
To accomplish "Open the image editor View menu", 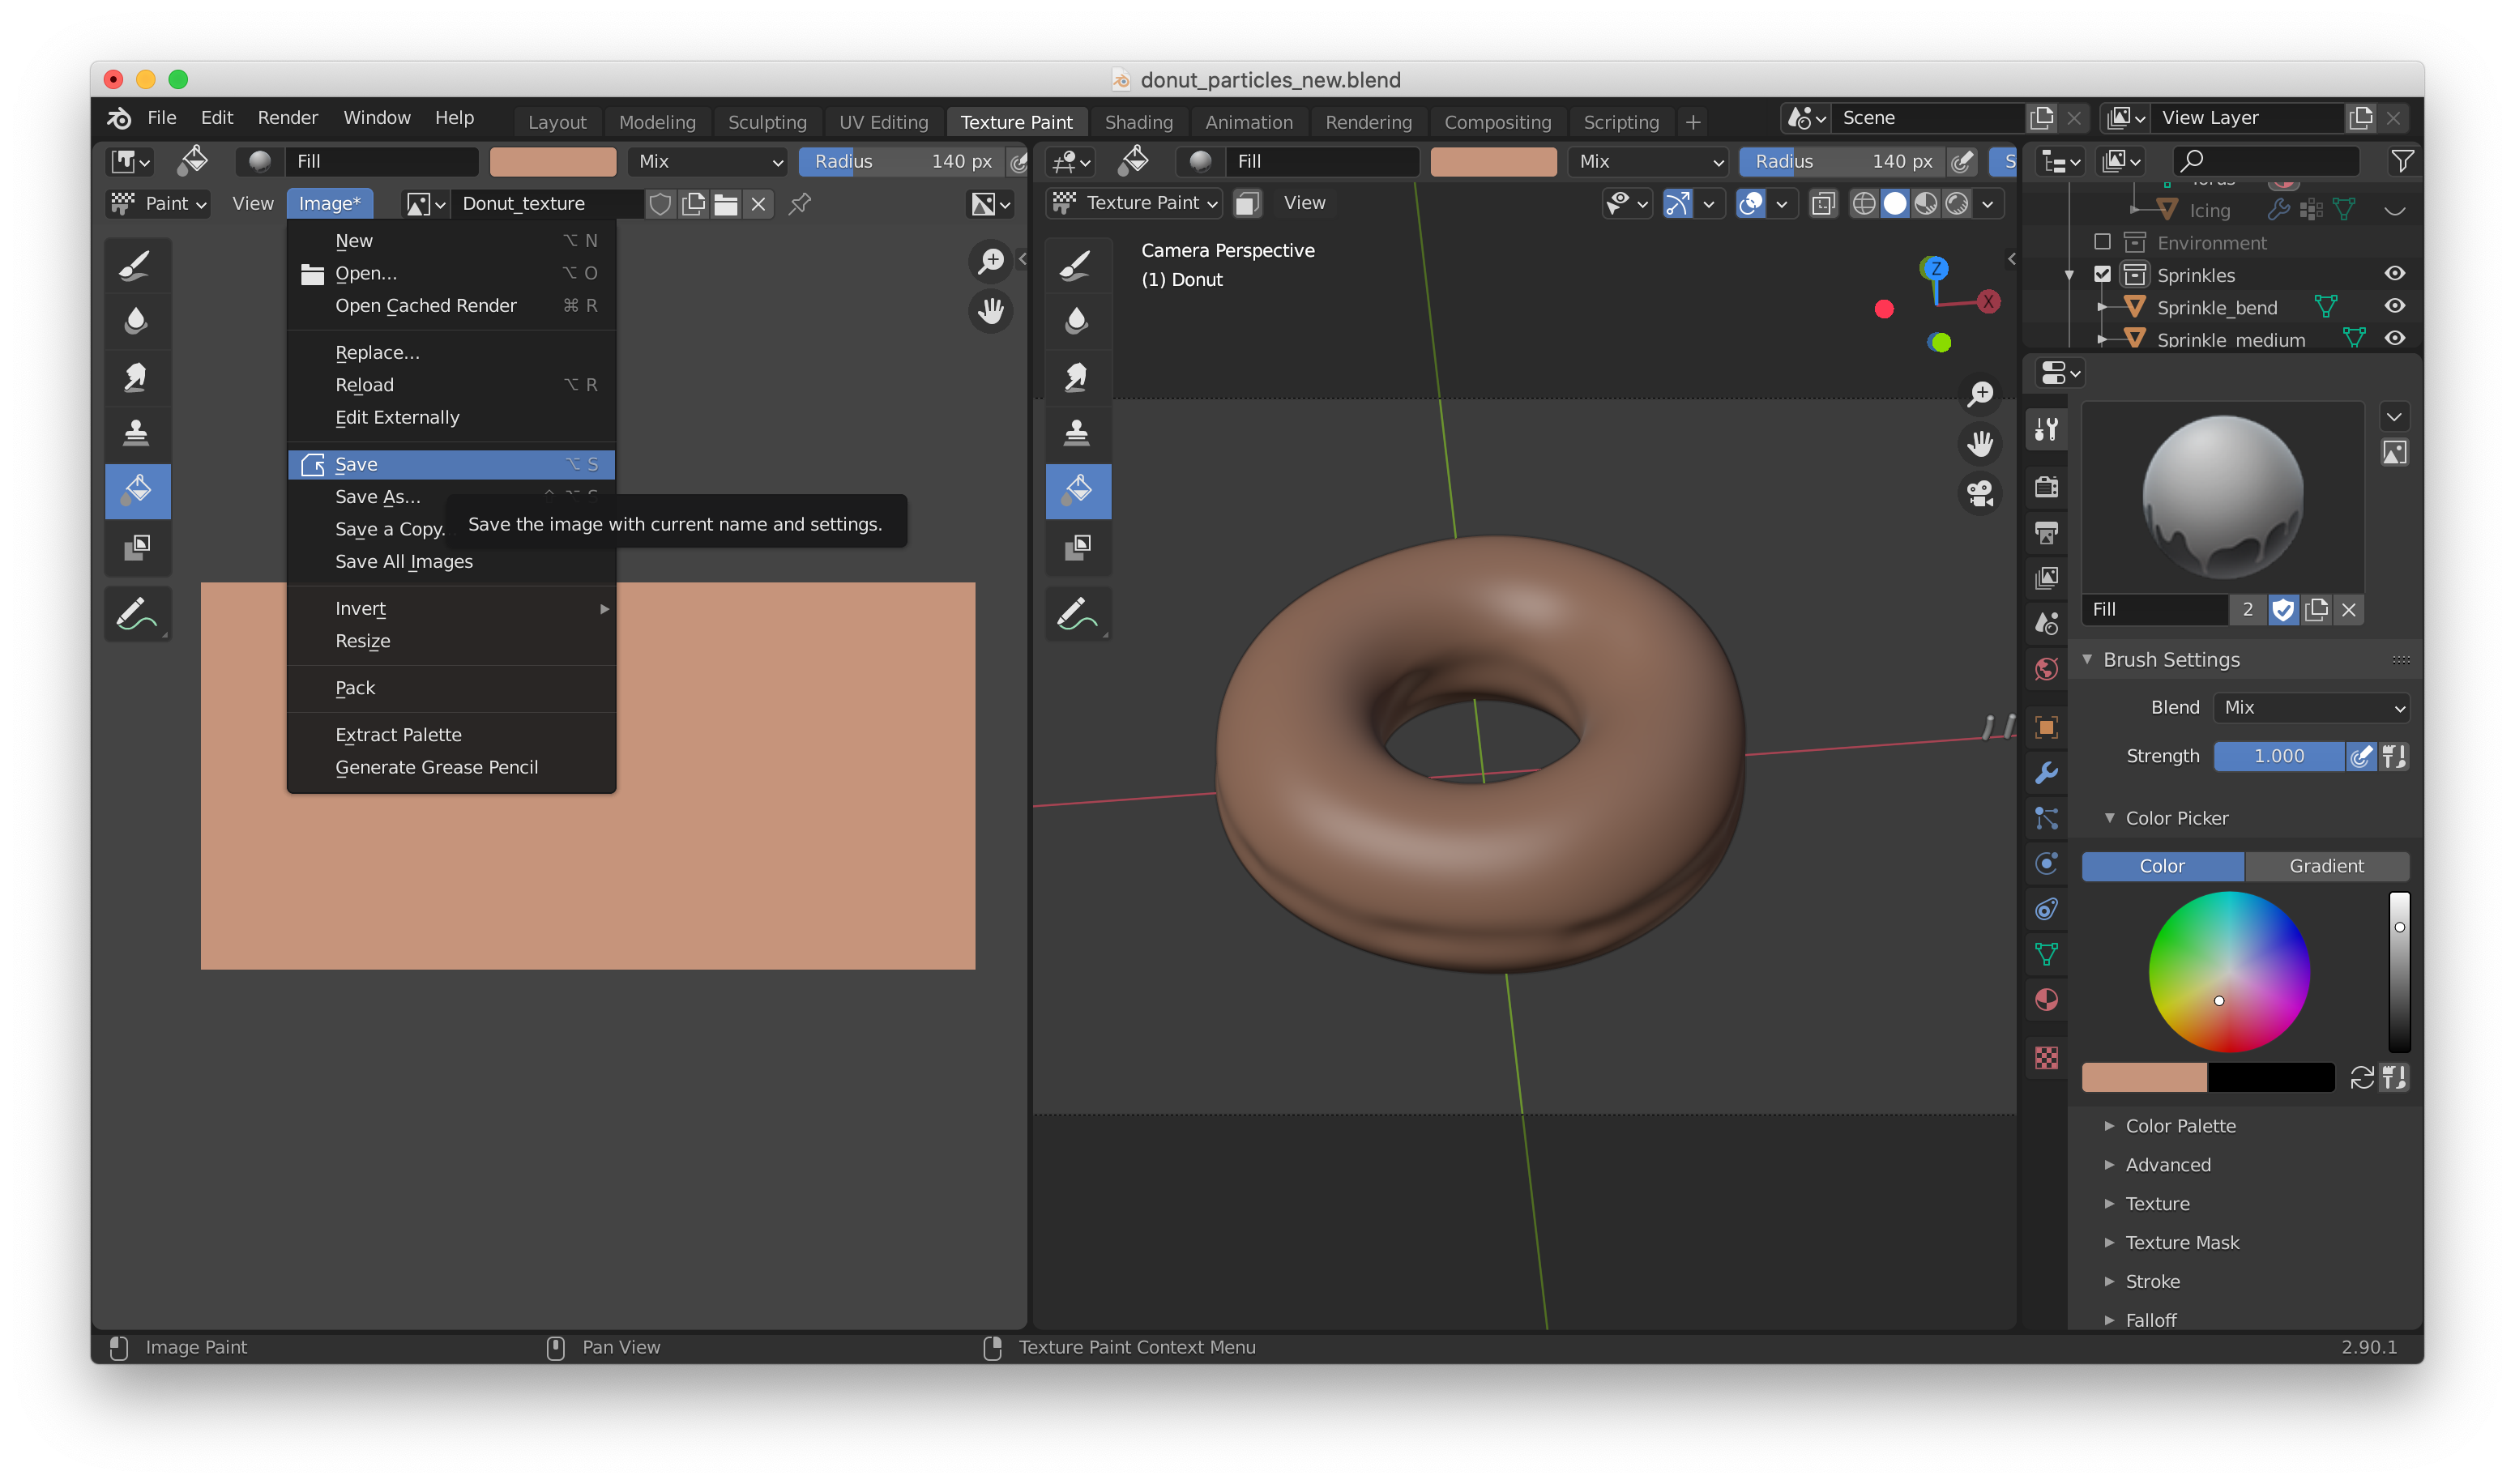I will coord(252,204).
